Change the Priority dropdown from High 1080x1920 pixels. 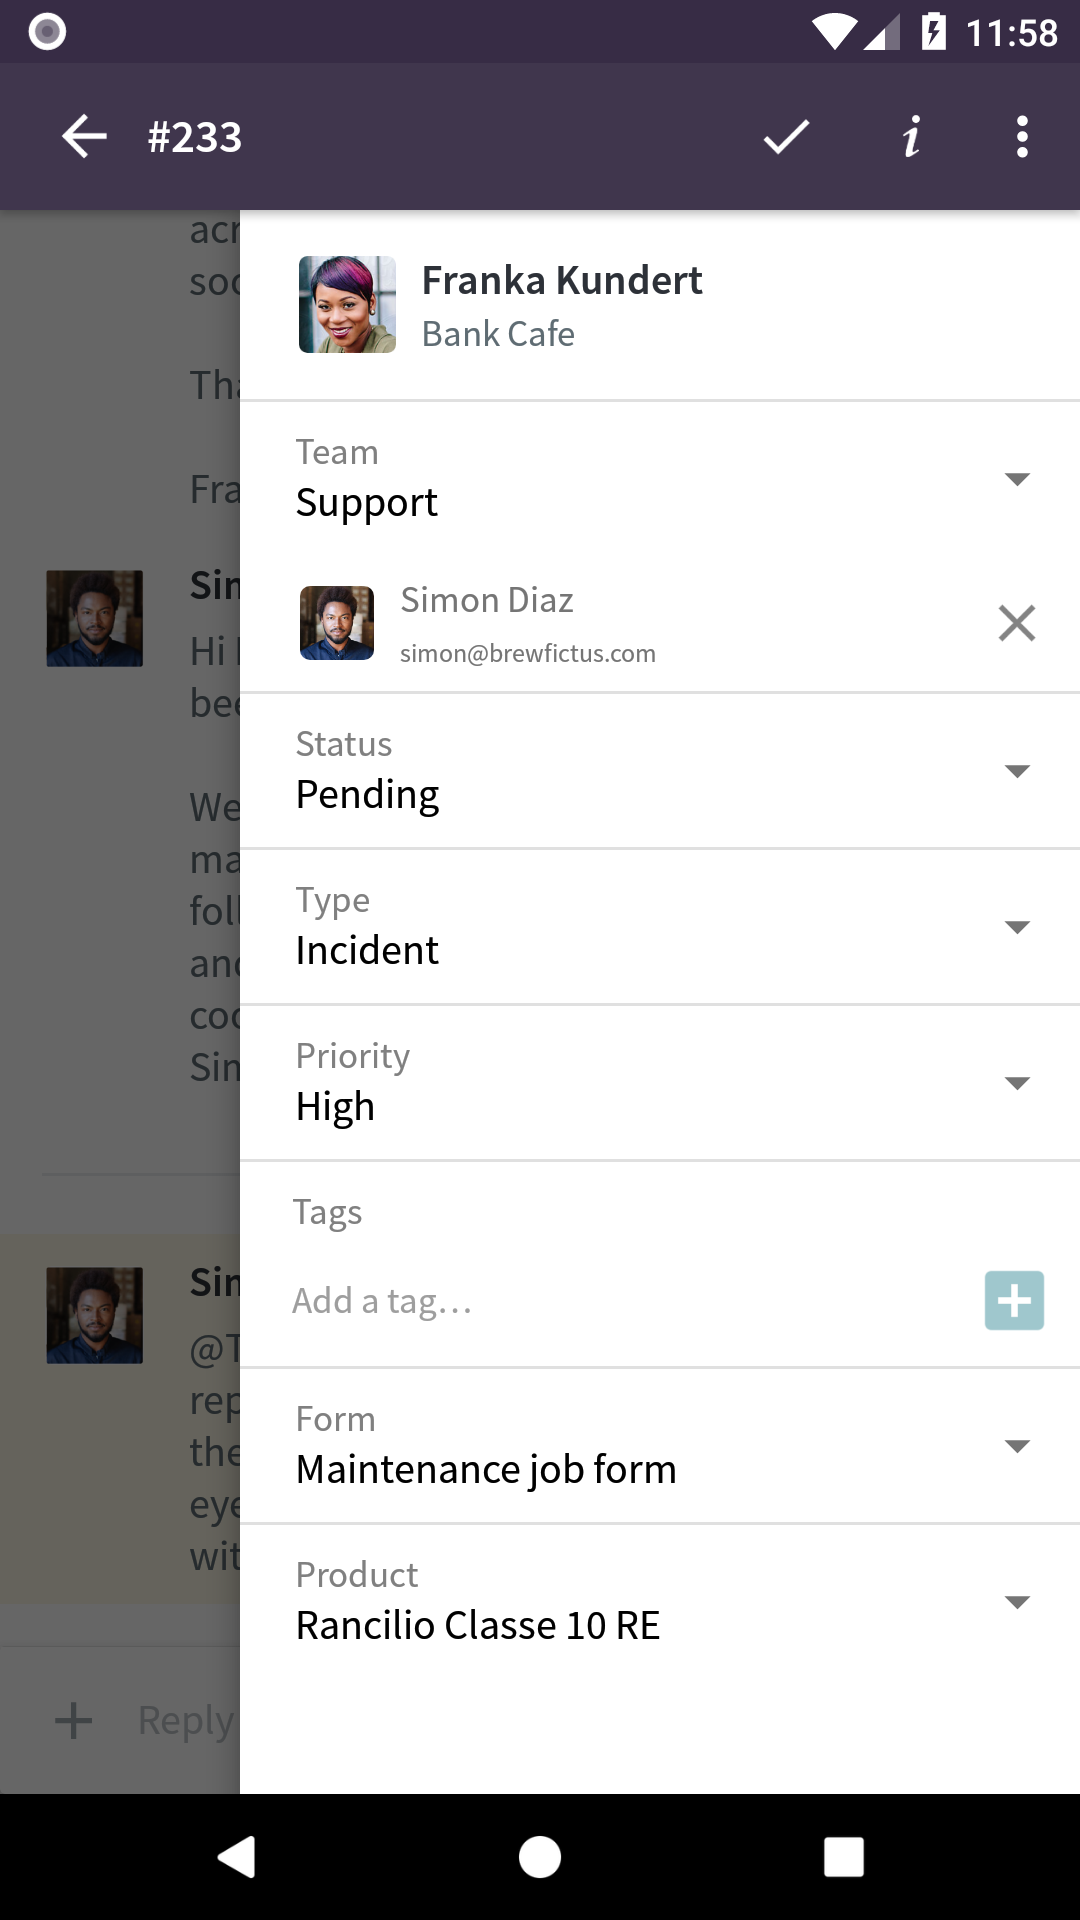[660, 1083]
